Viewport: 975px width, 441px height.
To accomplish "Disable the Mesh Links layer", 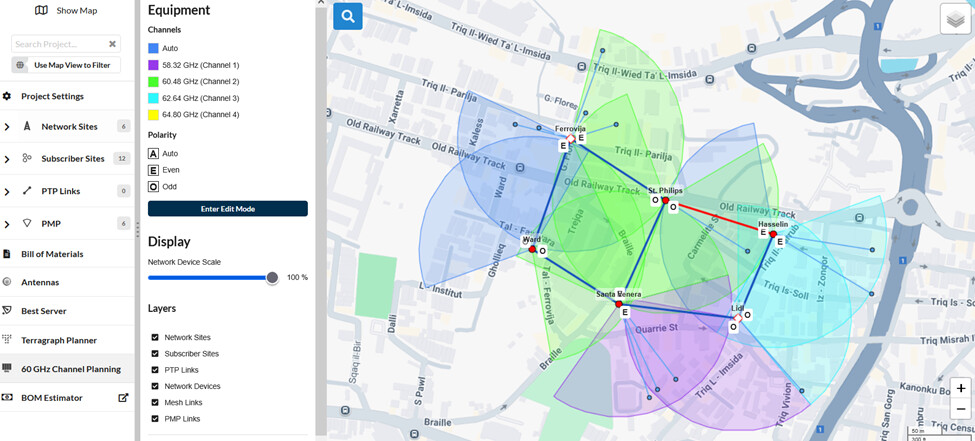I will click(155, 402).
